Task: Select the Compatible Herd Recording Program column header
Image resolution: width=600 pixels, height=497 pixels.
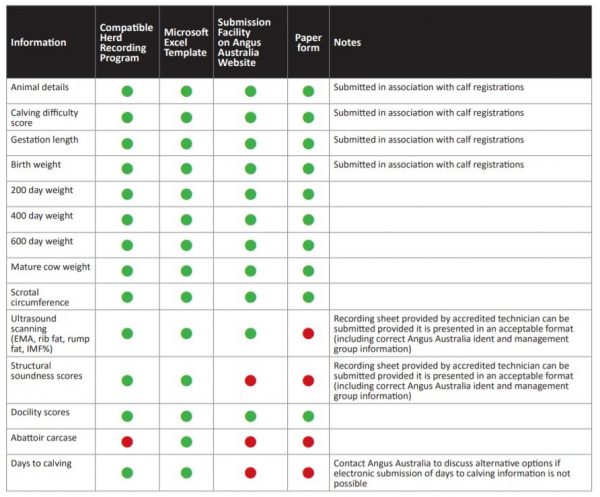Action: click(126, 43)
